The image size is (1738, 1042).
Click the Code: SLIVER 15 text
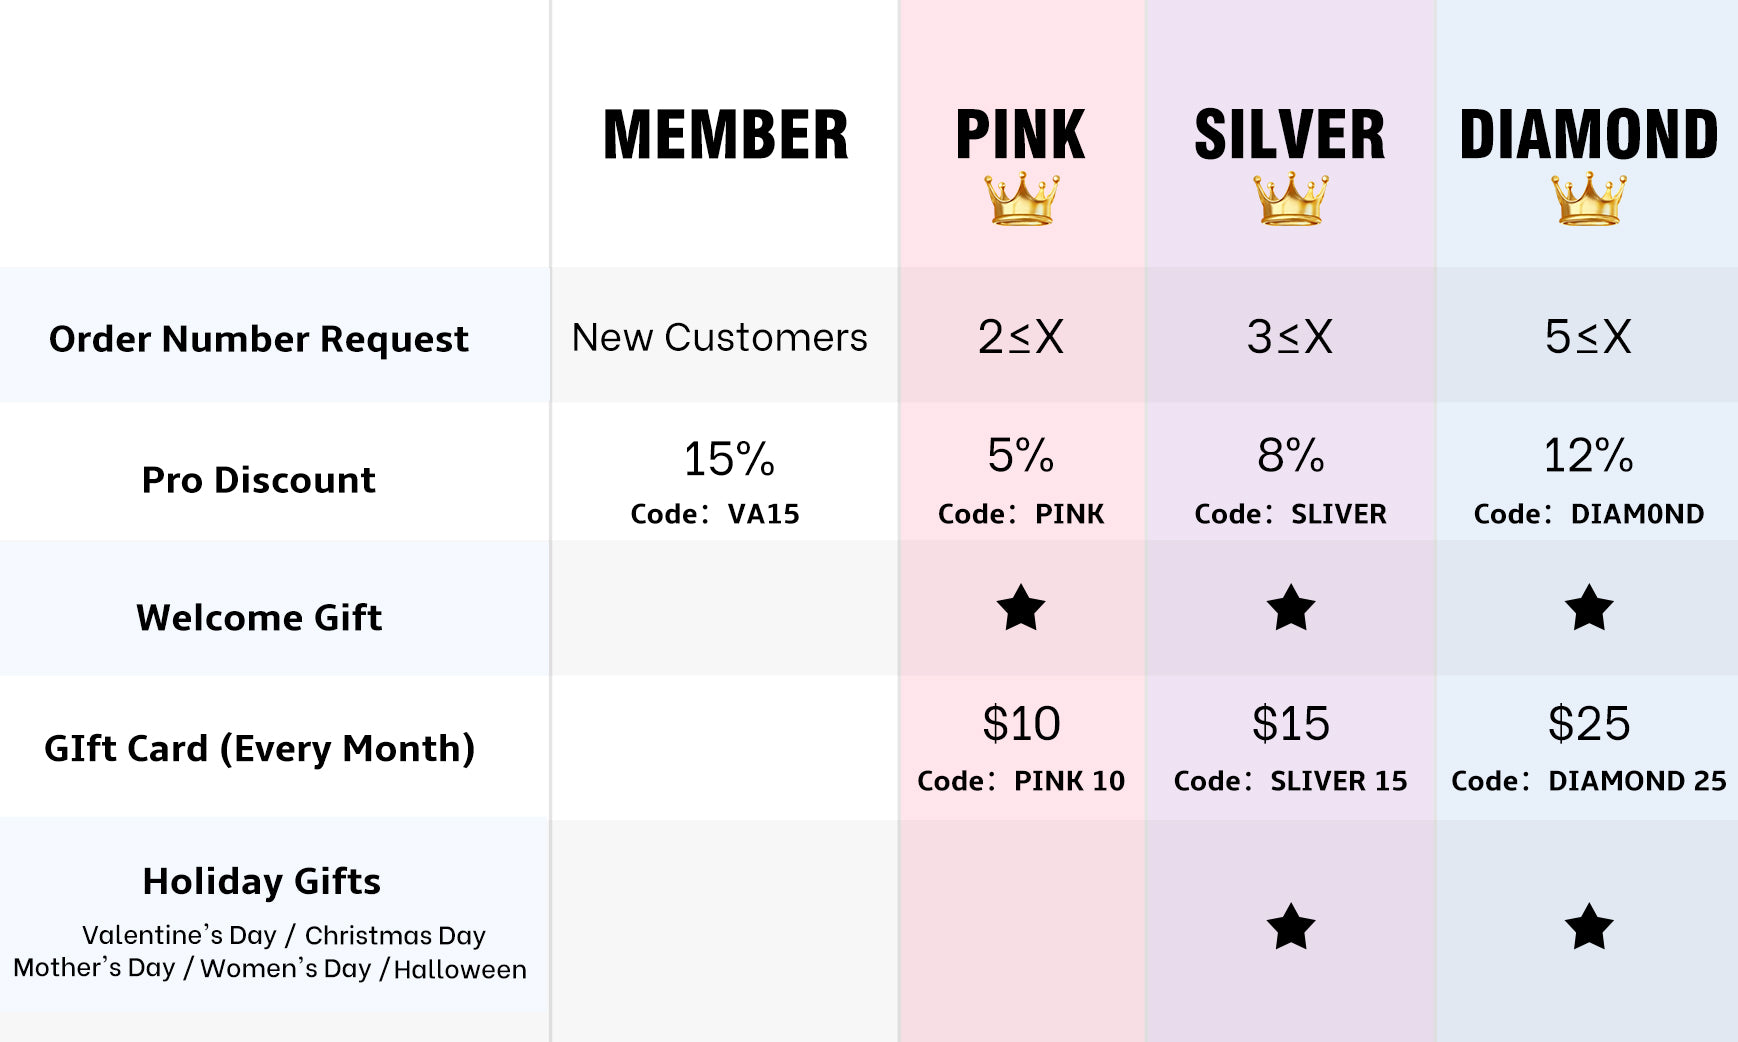pos(1290,781)
